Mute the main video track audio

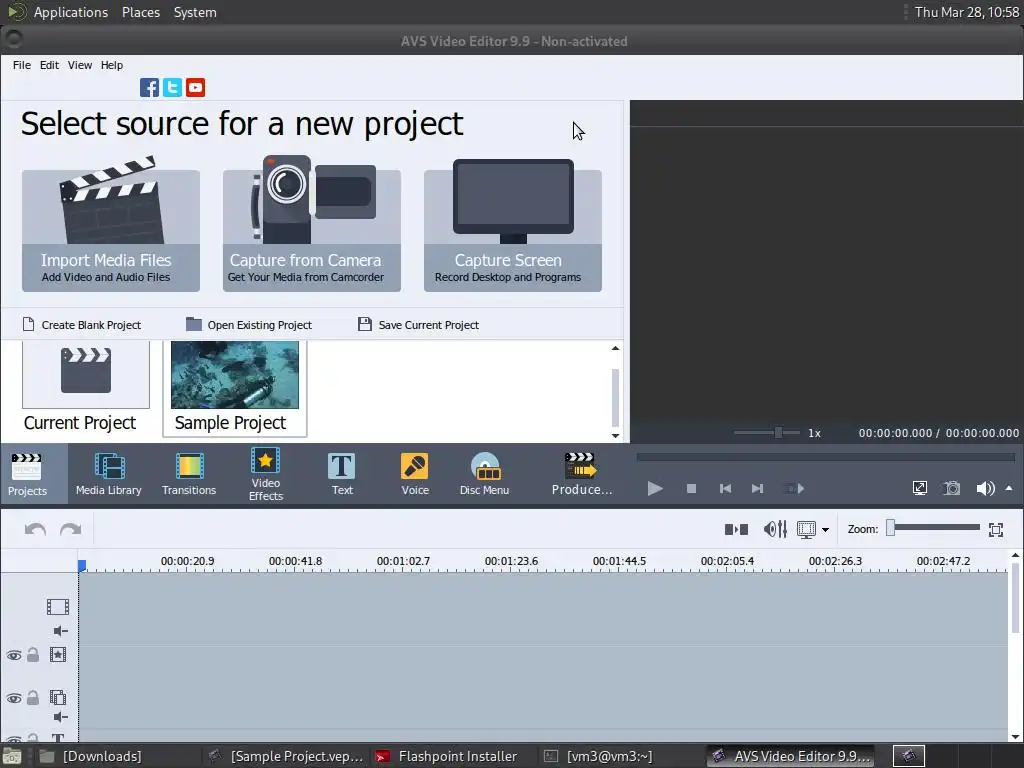click(x=61, y=631)
